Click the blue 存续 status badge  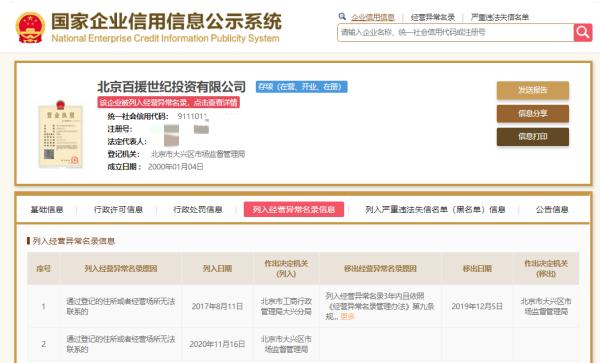click(x=302, y=87)
